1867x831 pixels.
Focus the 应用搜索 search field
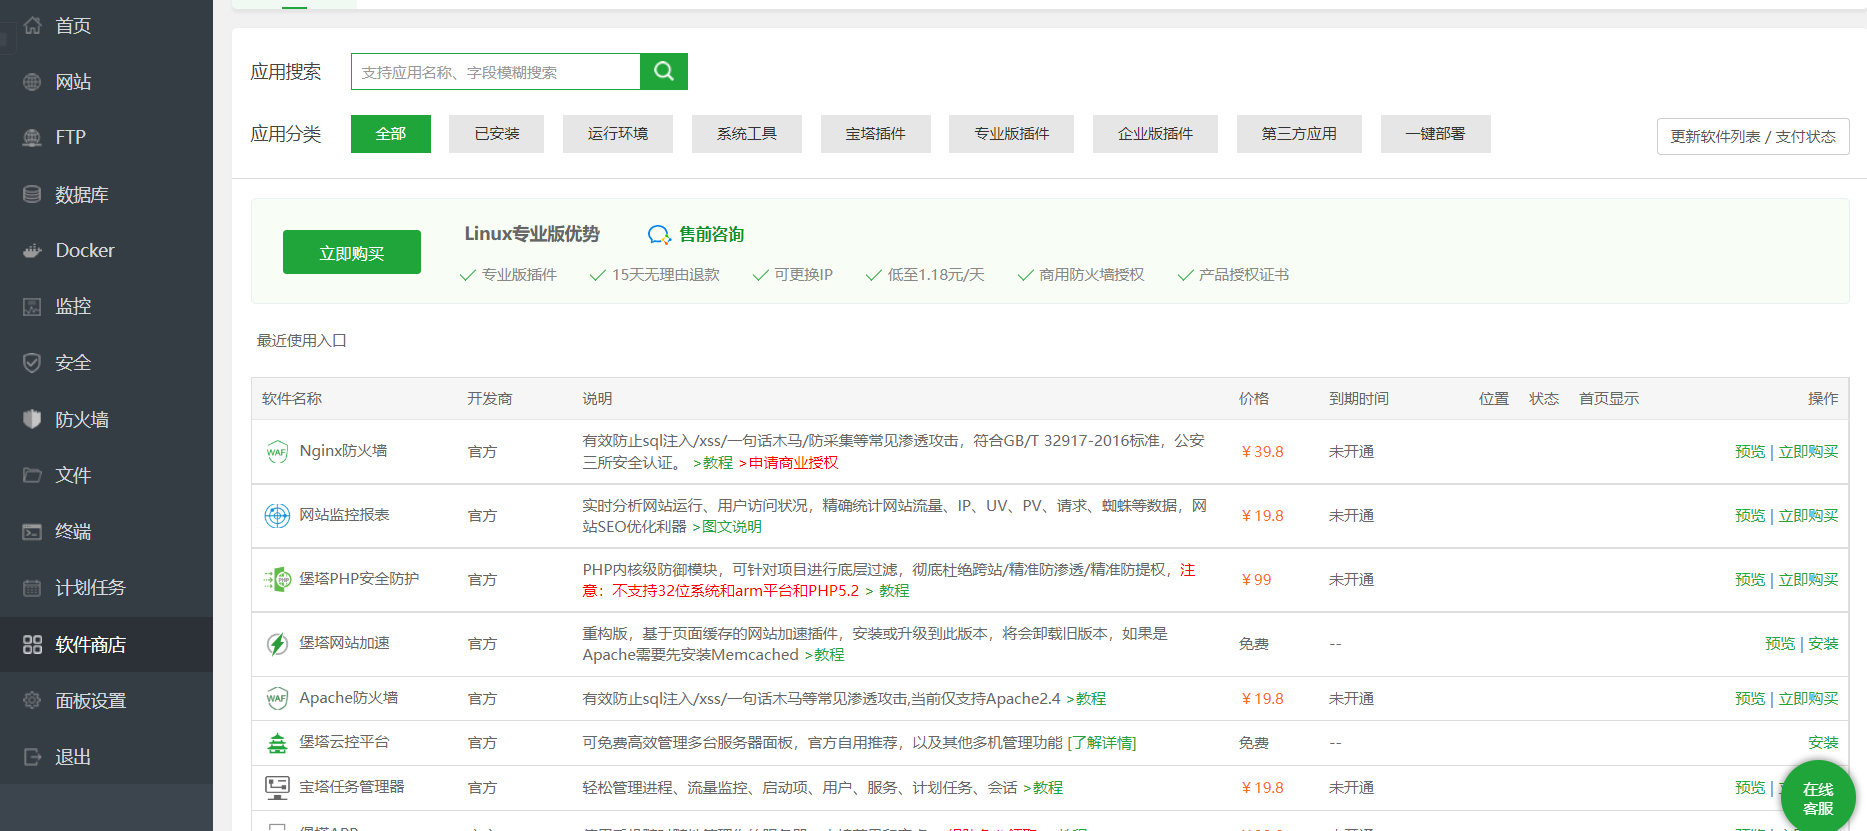(496, 72)
